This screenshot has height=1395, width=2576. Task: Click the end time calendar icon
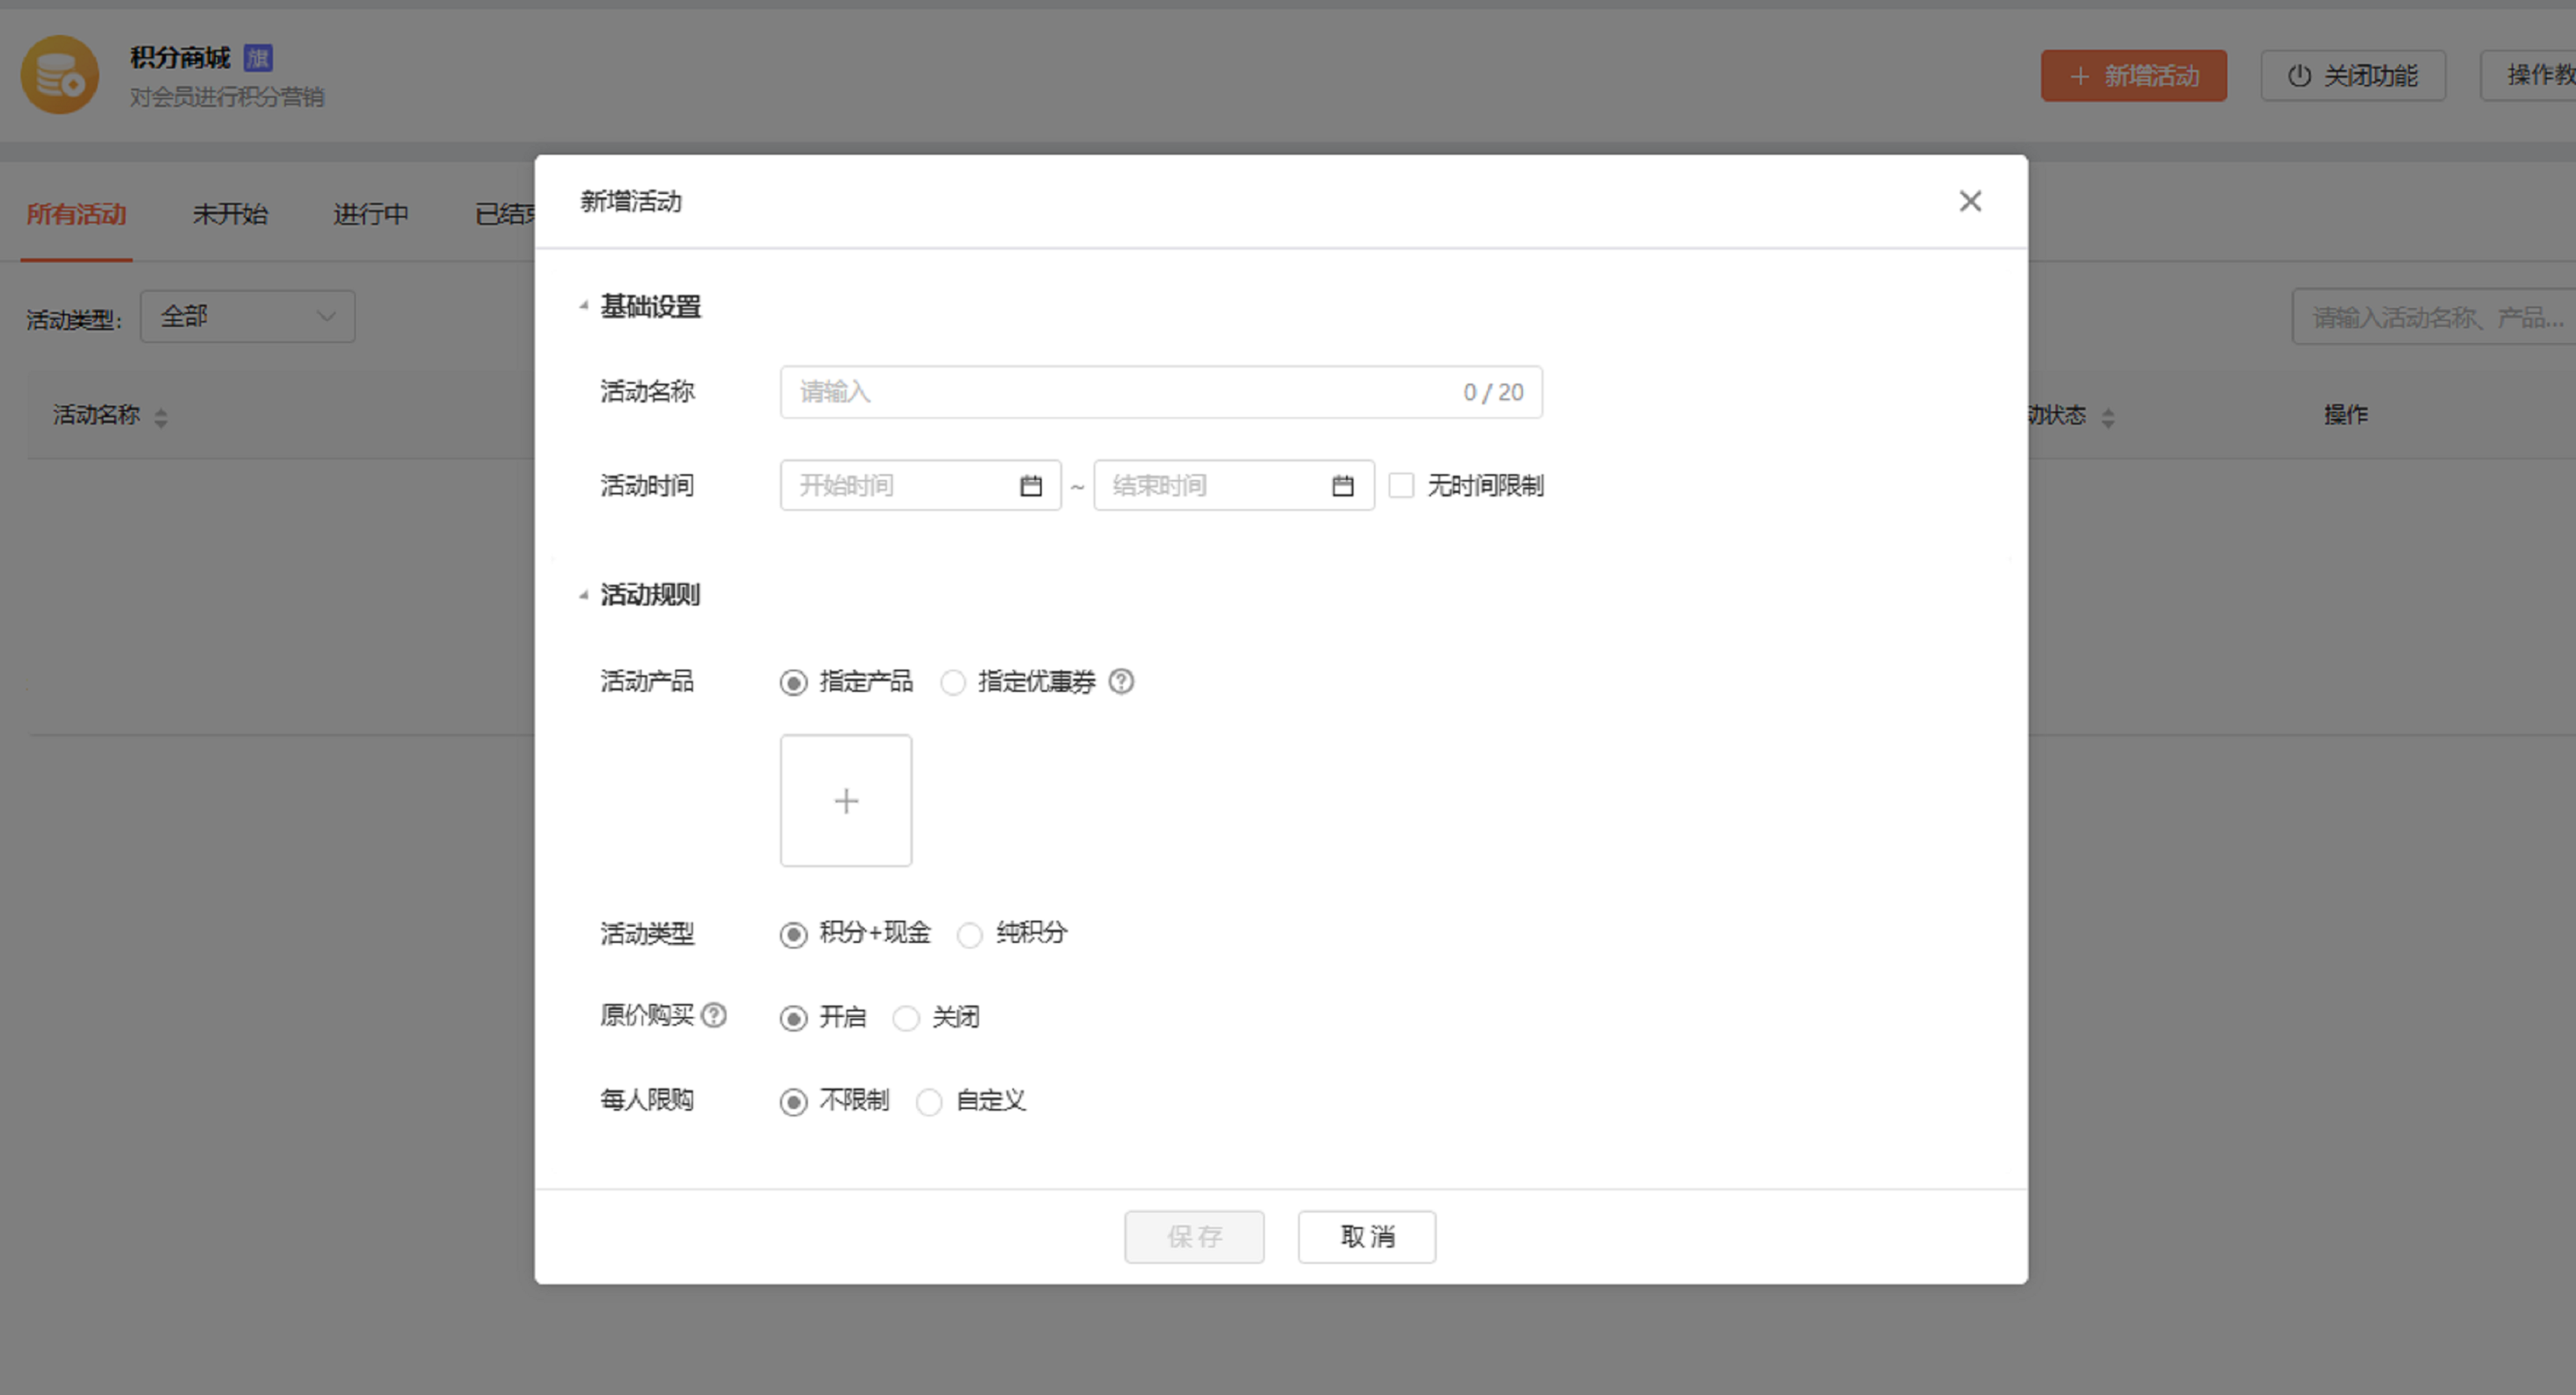click(x=1342, y=486)
